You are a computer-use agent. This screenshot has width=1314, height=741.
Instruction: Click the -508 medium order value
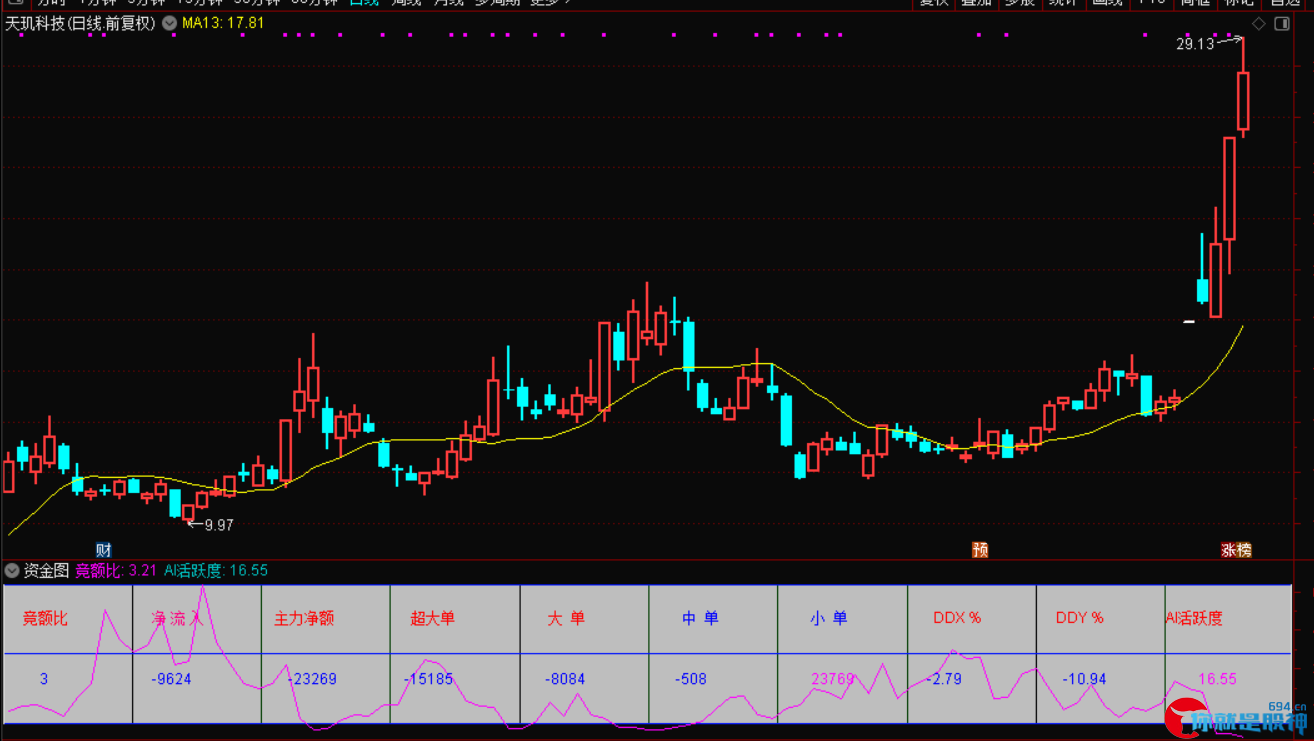(691, 679)
